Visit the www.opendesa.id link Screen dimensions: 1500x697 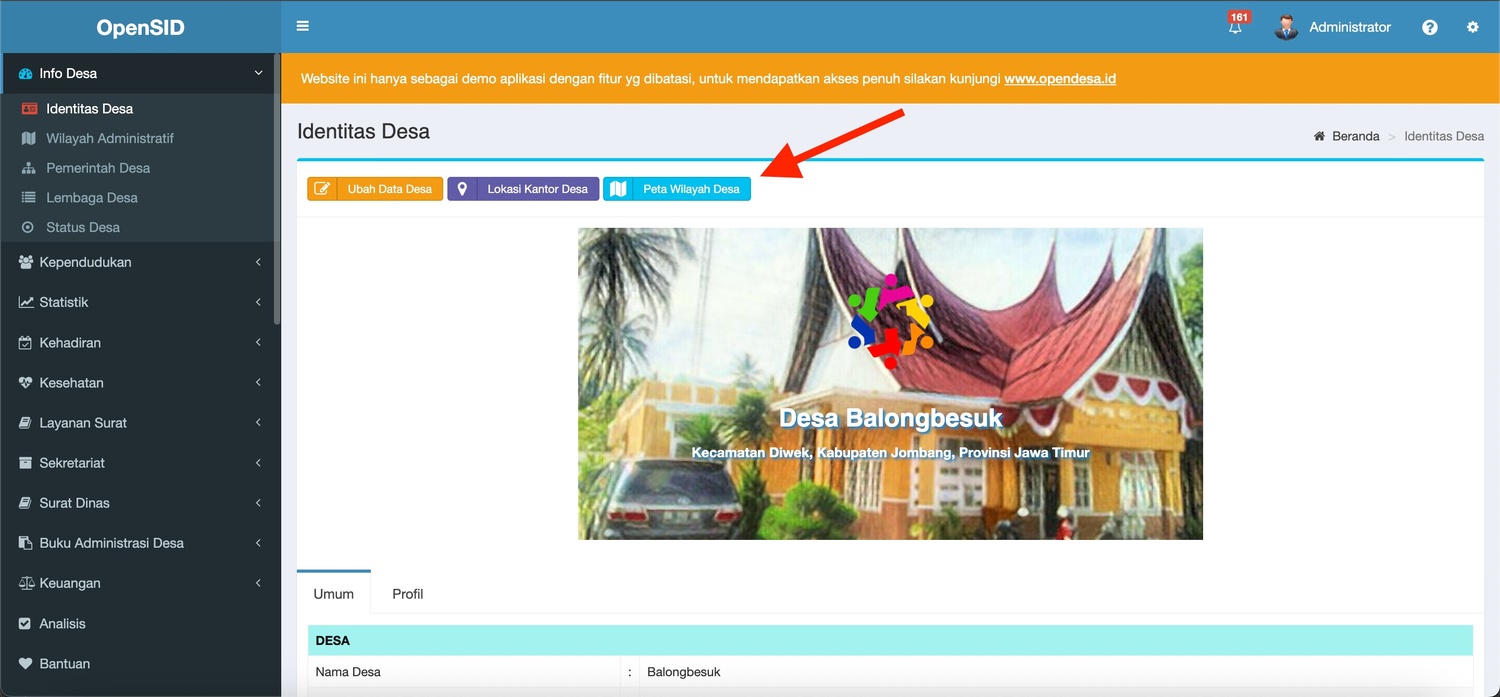tap(1060, 79)
